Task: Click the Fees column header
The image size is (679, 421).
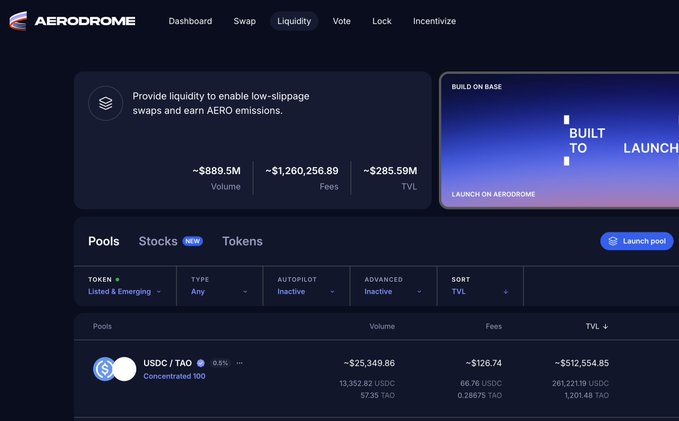Action: pyautogui.click(x=494, y=326)
